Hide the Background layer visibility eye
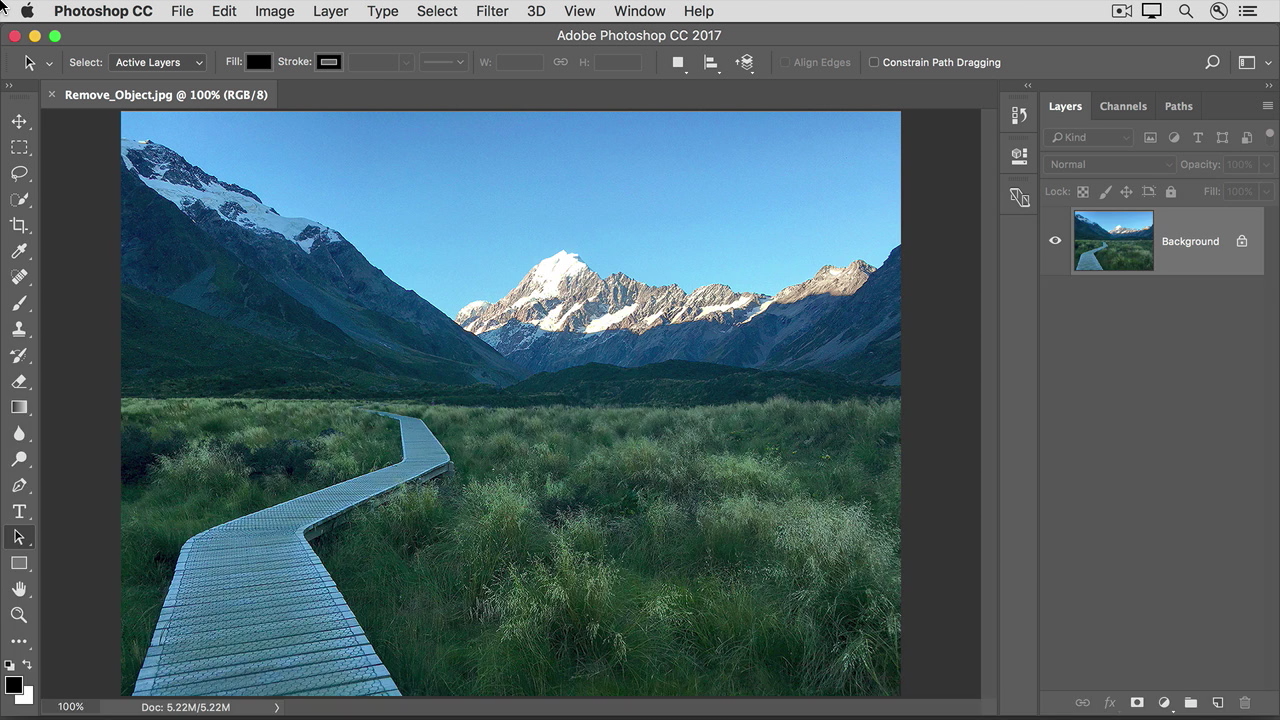 pyautogui.click(x=1055, y=241)
